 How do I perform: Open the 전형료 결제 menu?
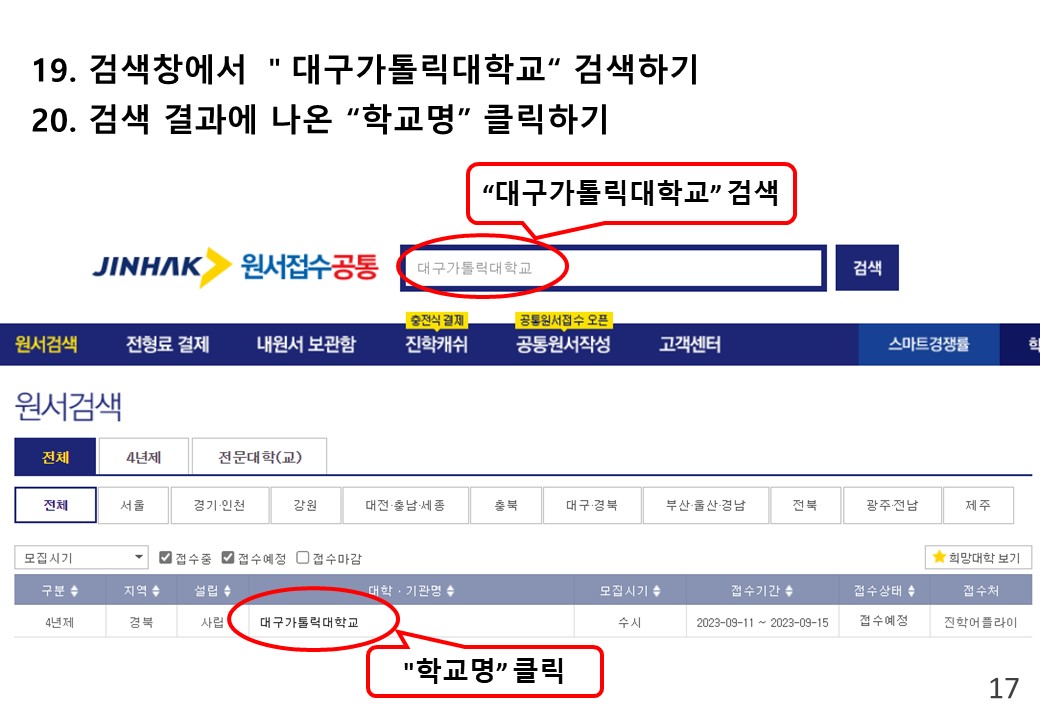coord(168,344)
